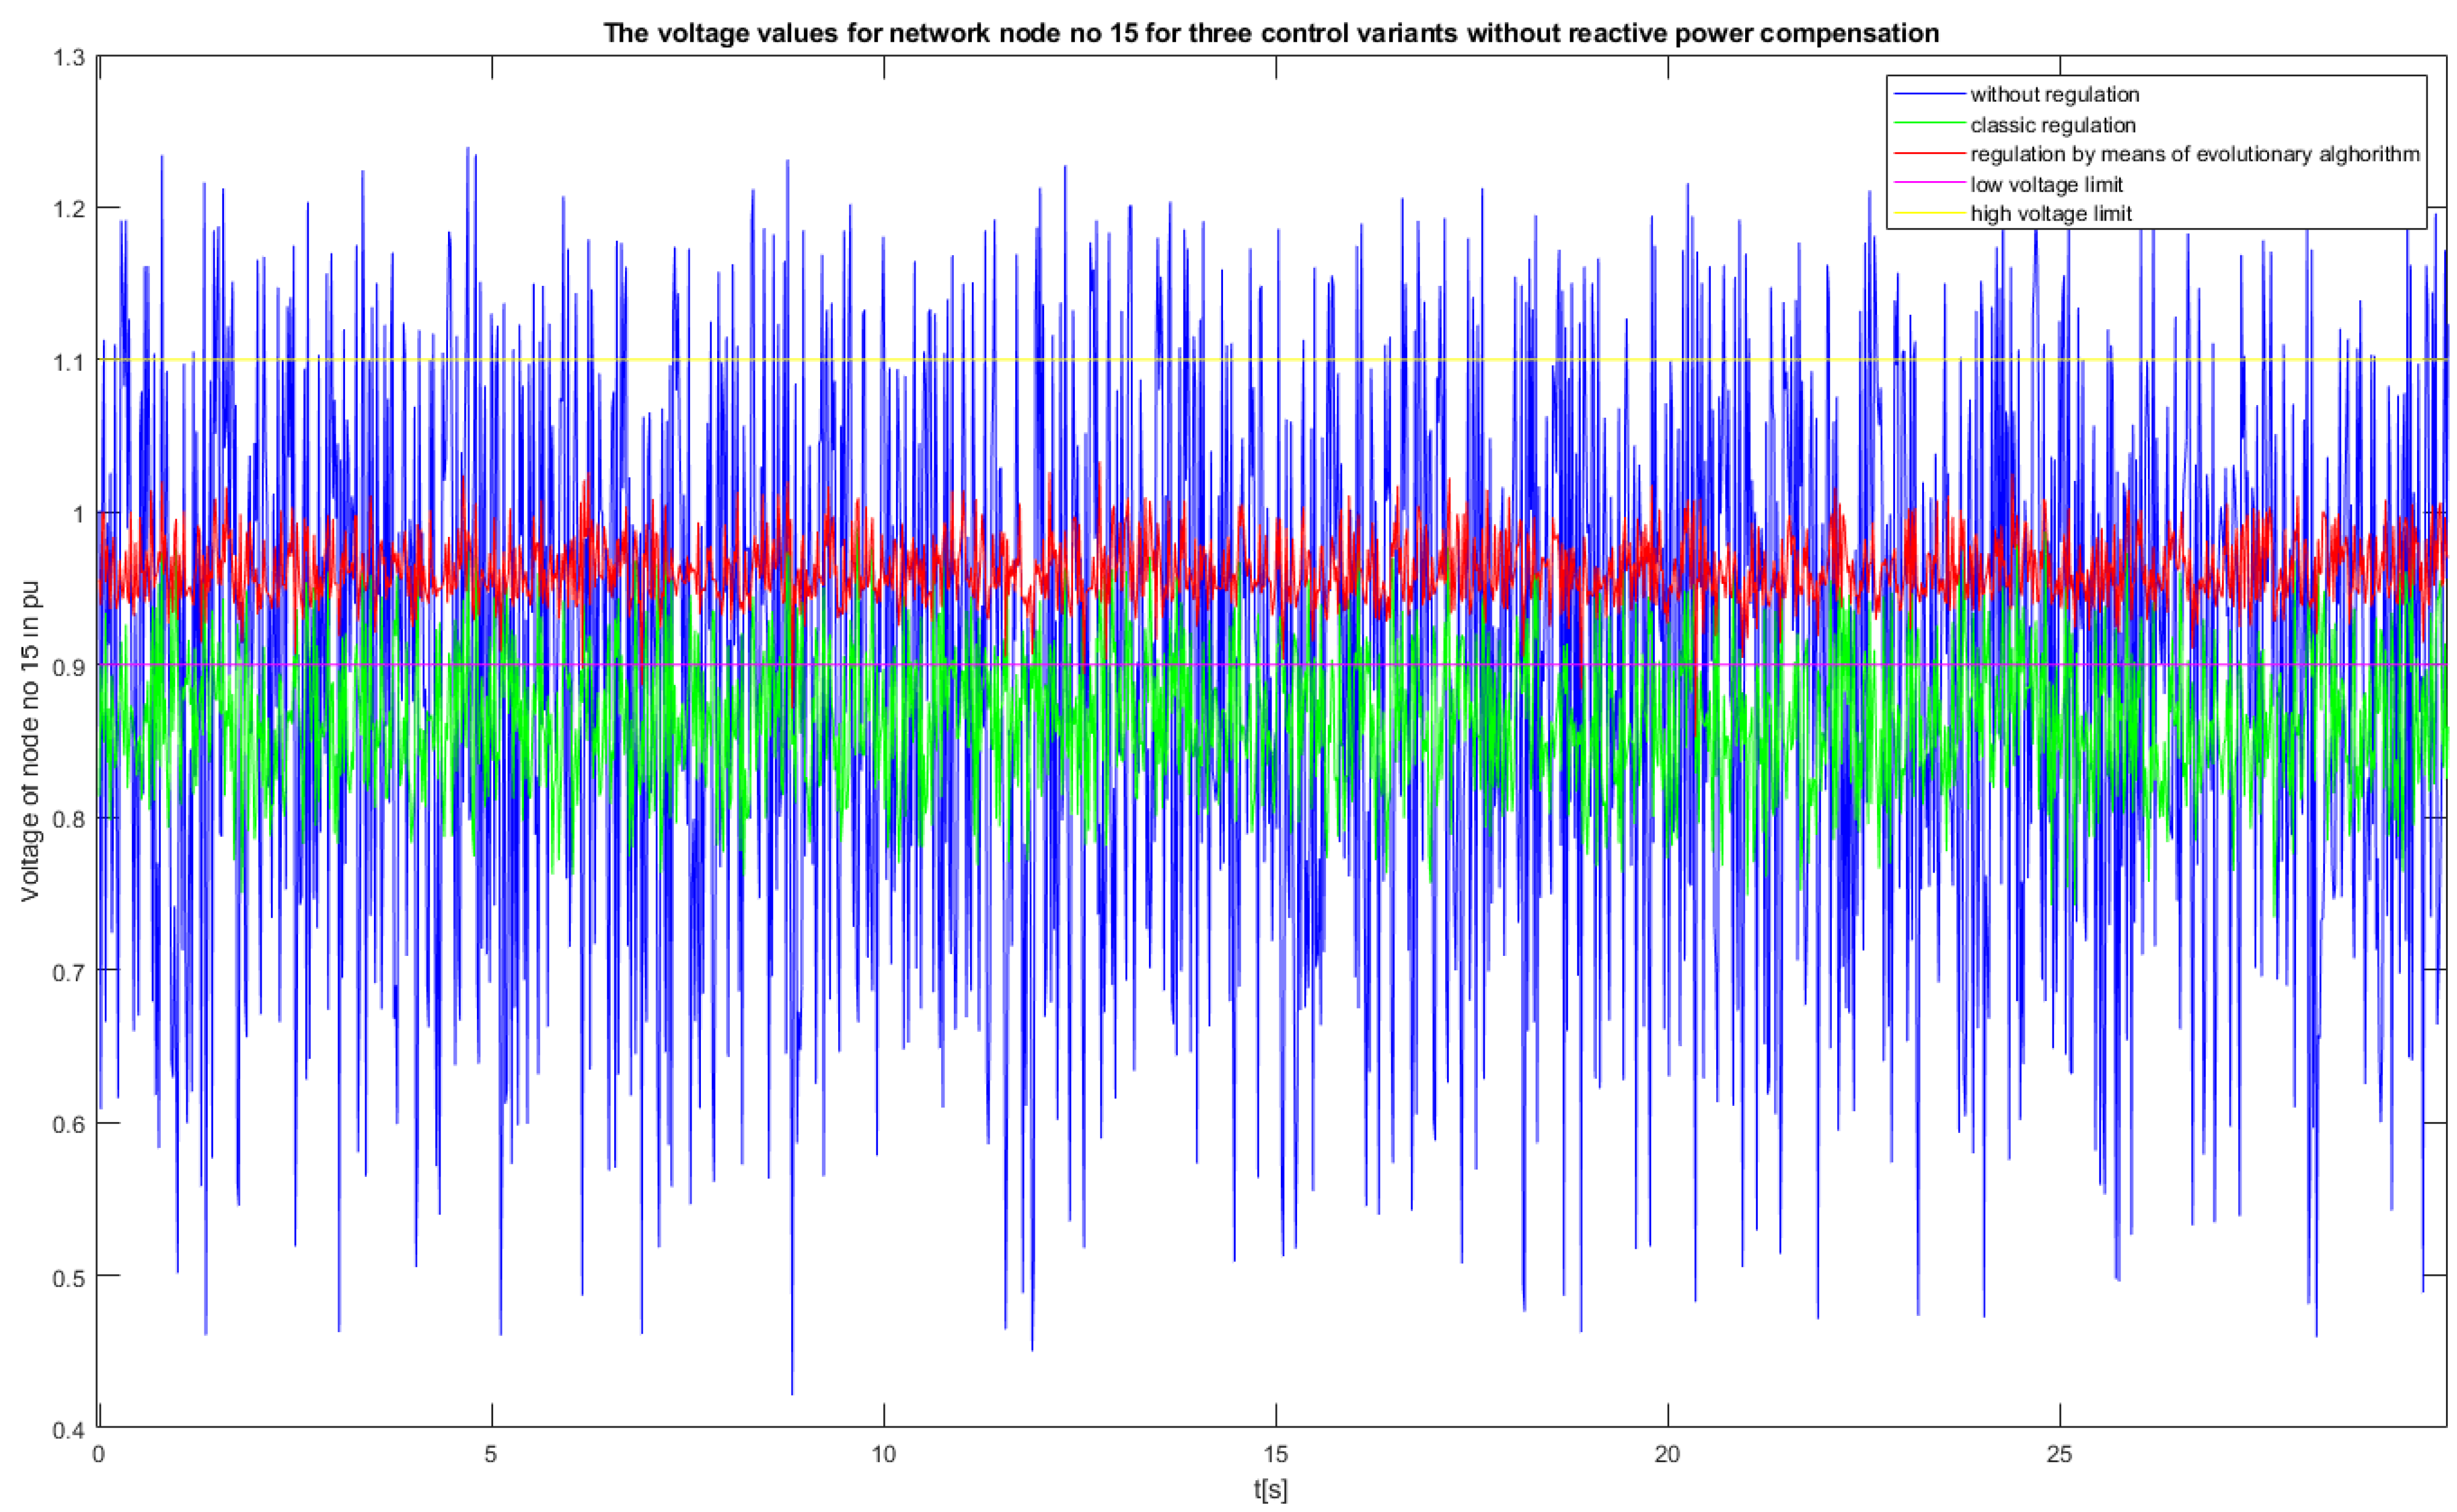This screenshot has width=2457, height=1512.
Task: Click the y-axis tick label 1.1
Action: click(69, 361)
